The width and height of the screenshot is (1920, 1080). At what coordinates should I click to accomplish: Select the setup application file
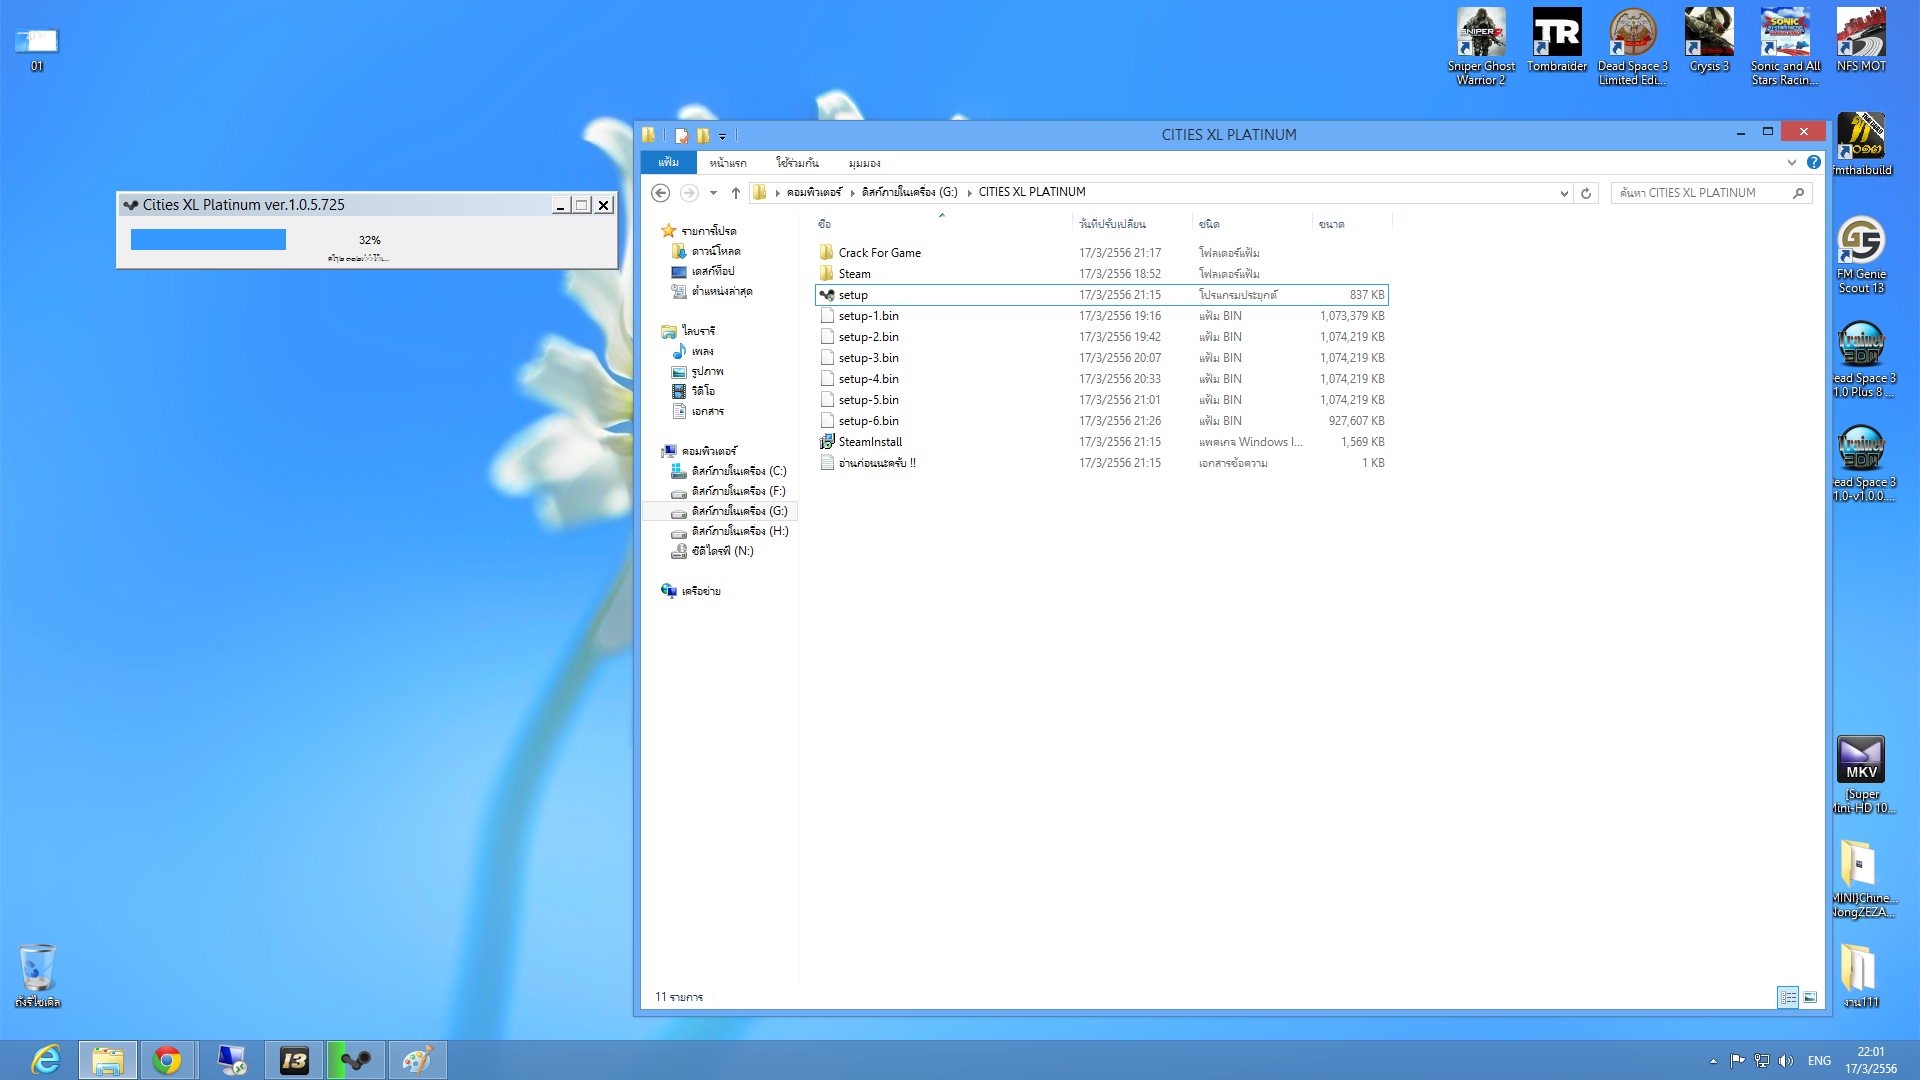pos(852,295)
